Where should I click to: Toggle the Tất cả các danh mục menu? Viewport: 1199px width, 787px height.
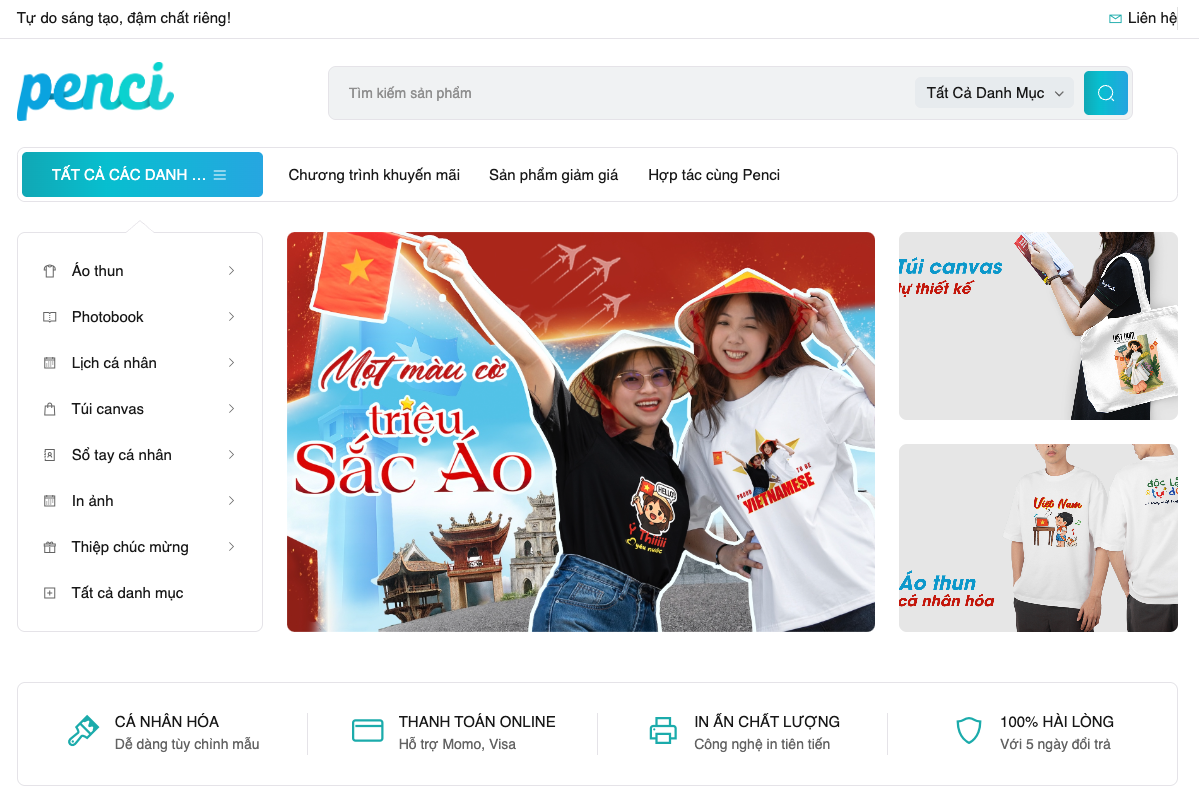click(x=141, y=175)
